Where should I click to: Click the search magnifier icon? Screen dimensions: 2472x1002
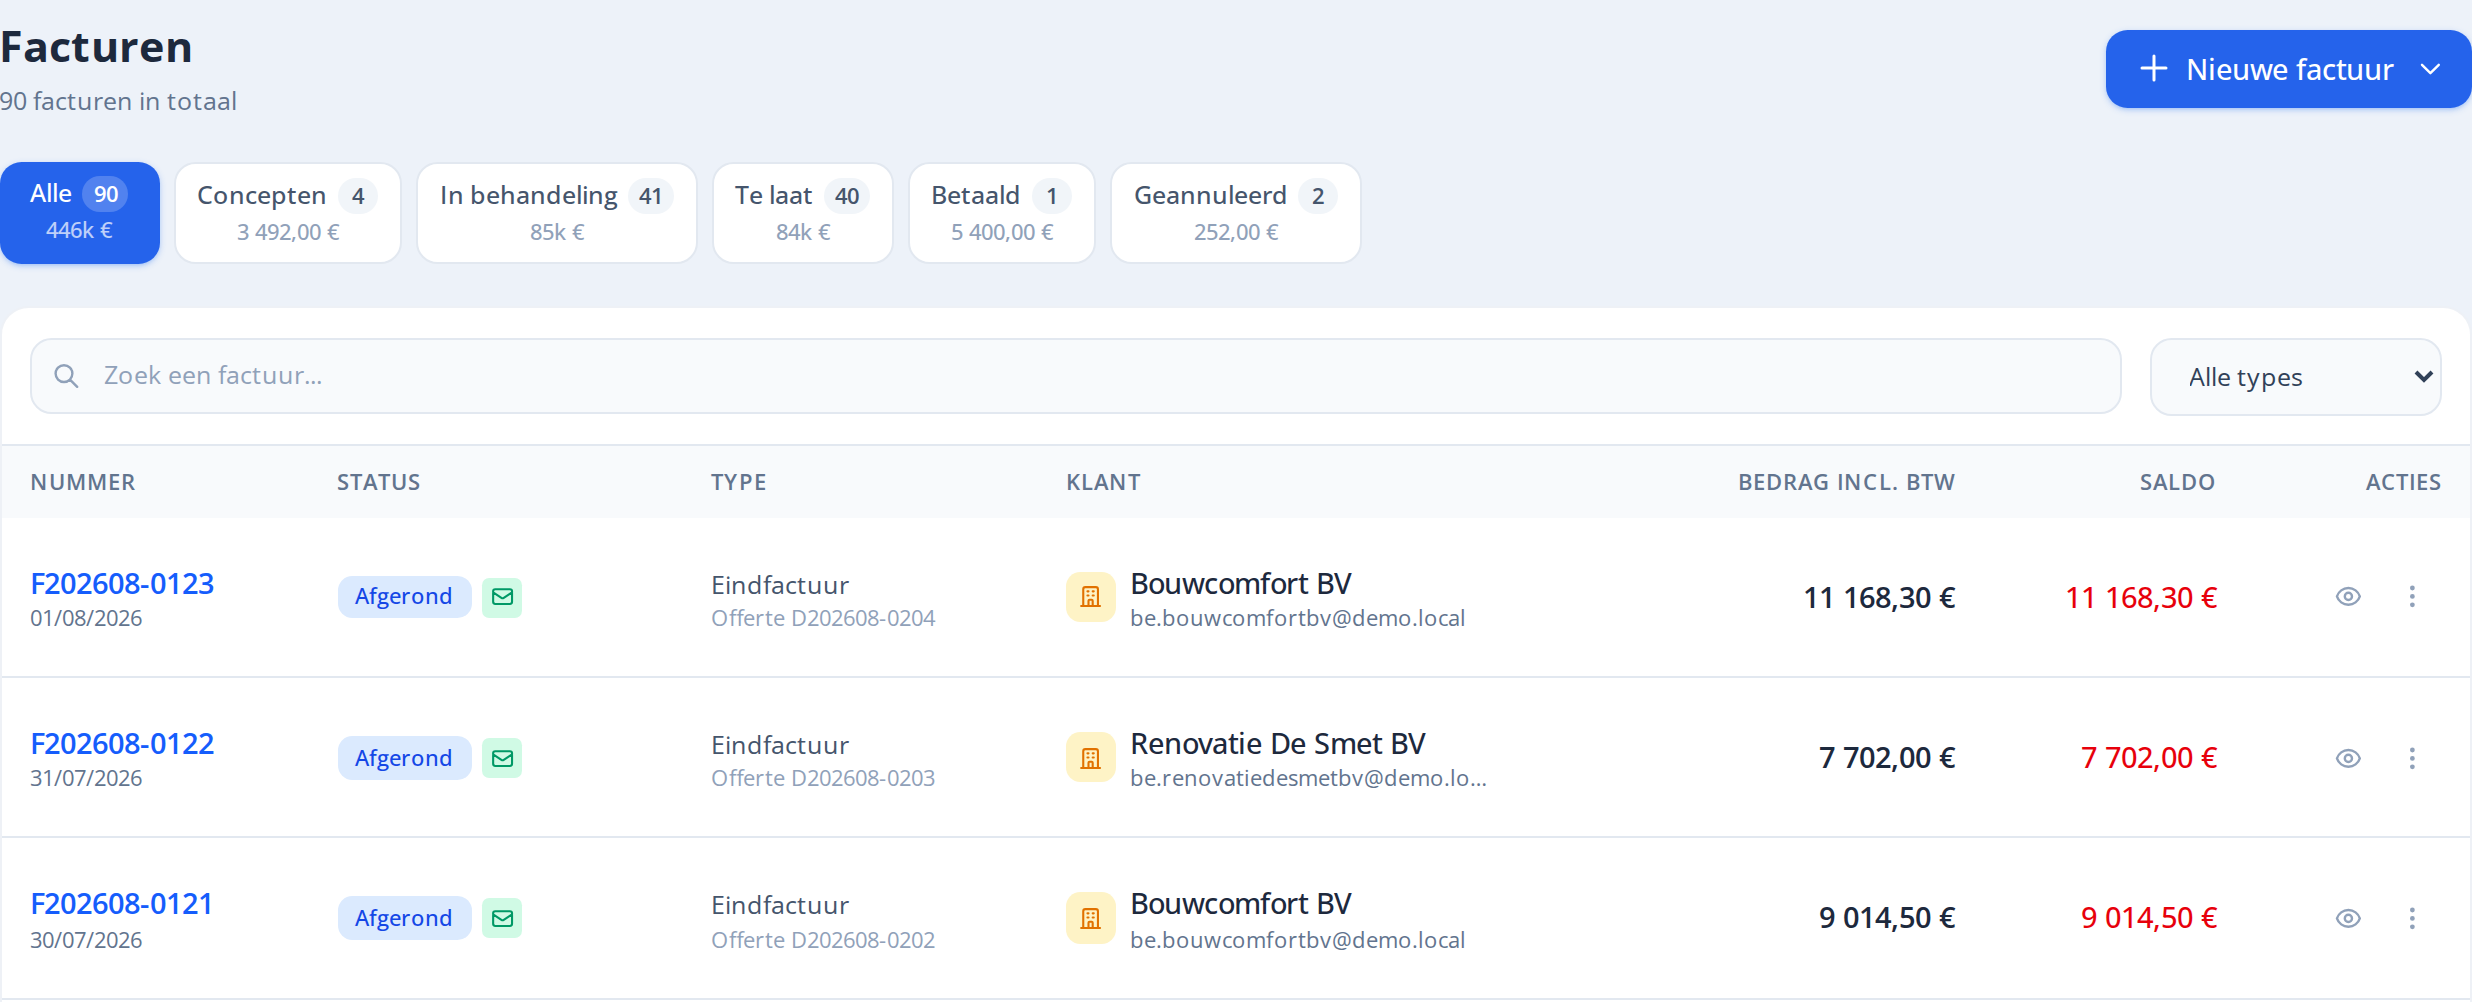tap(66, 376)
